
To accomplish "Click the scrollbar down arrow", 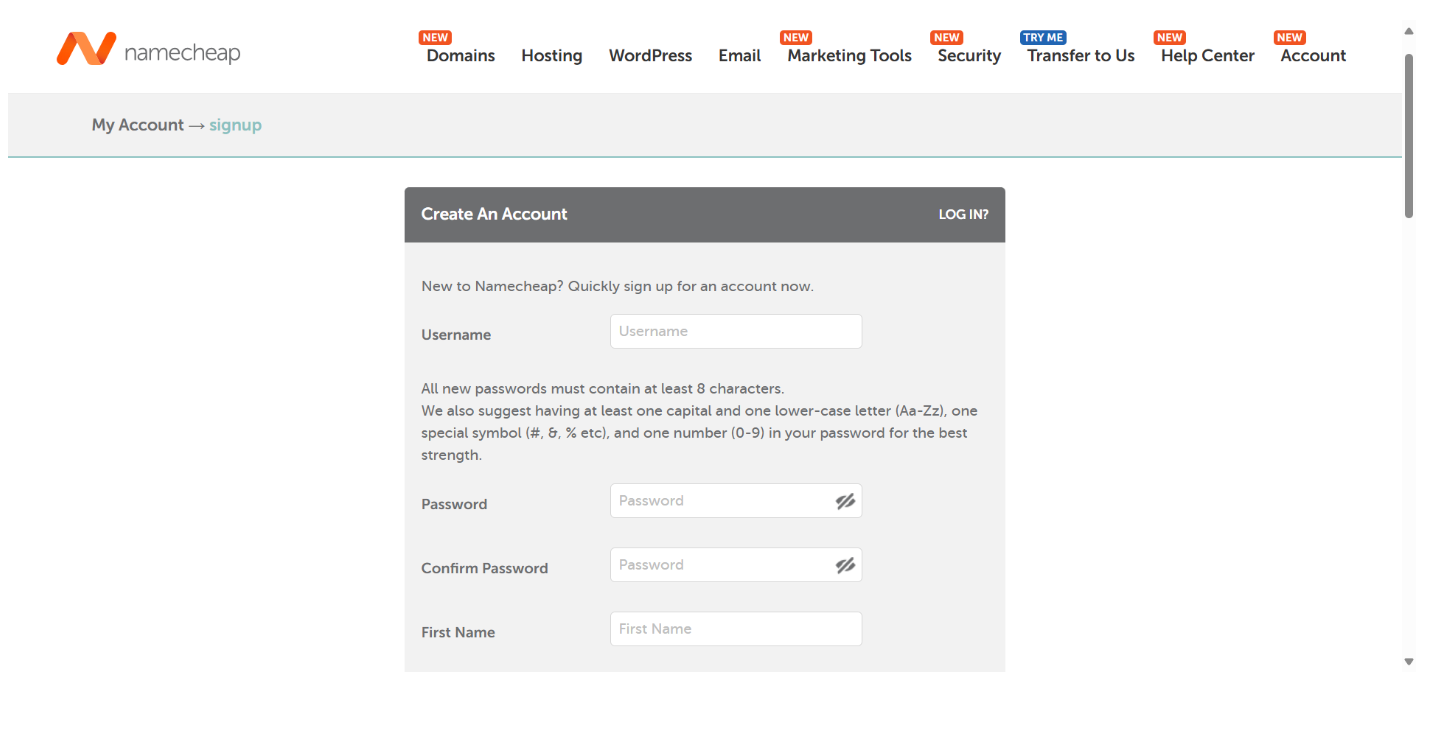I will tap(1409, 661).
